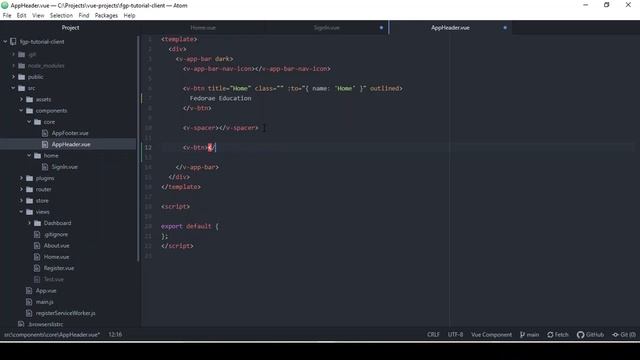Collapse the fgp-tutorial-client root folder

[x=5, y=42]
